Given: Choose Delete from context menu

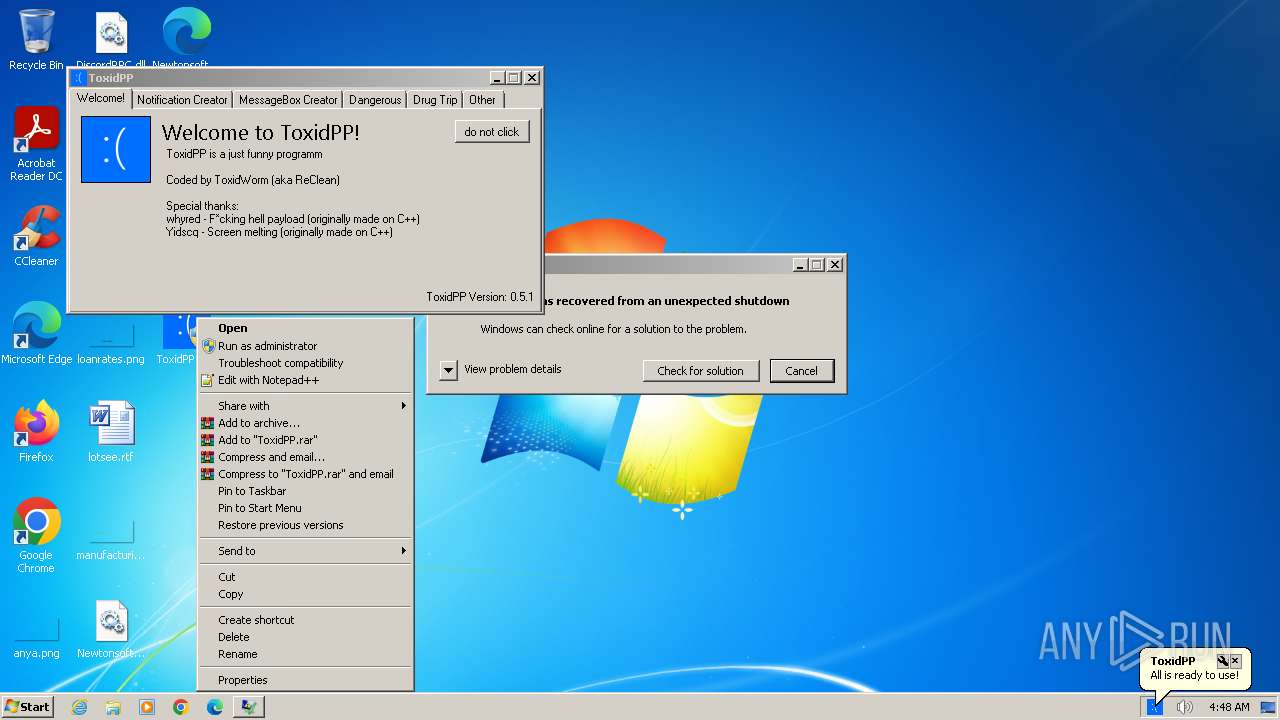Looking at the screenshot, I should pos(305,637).
